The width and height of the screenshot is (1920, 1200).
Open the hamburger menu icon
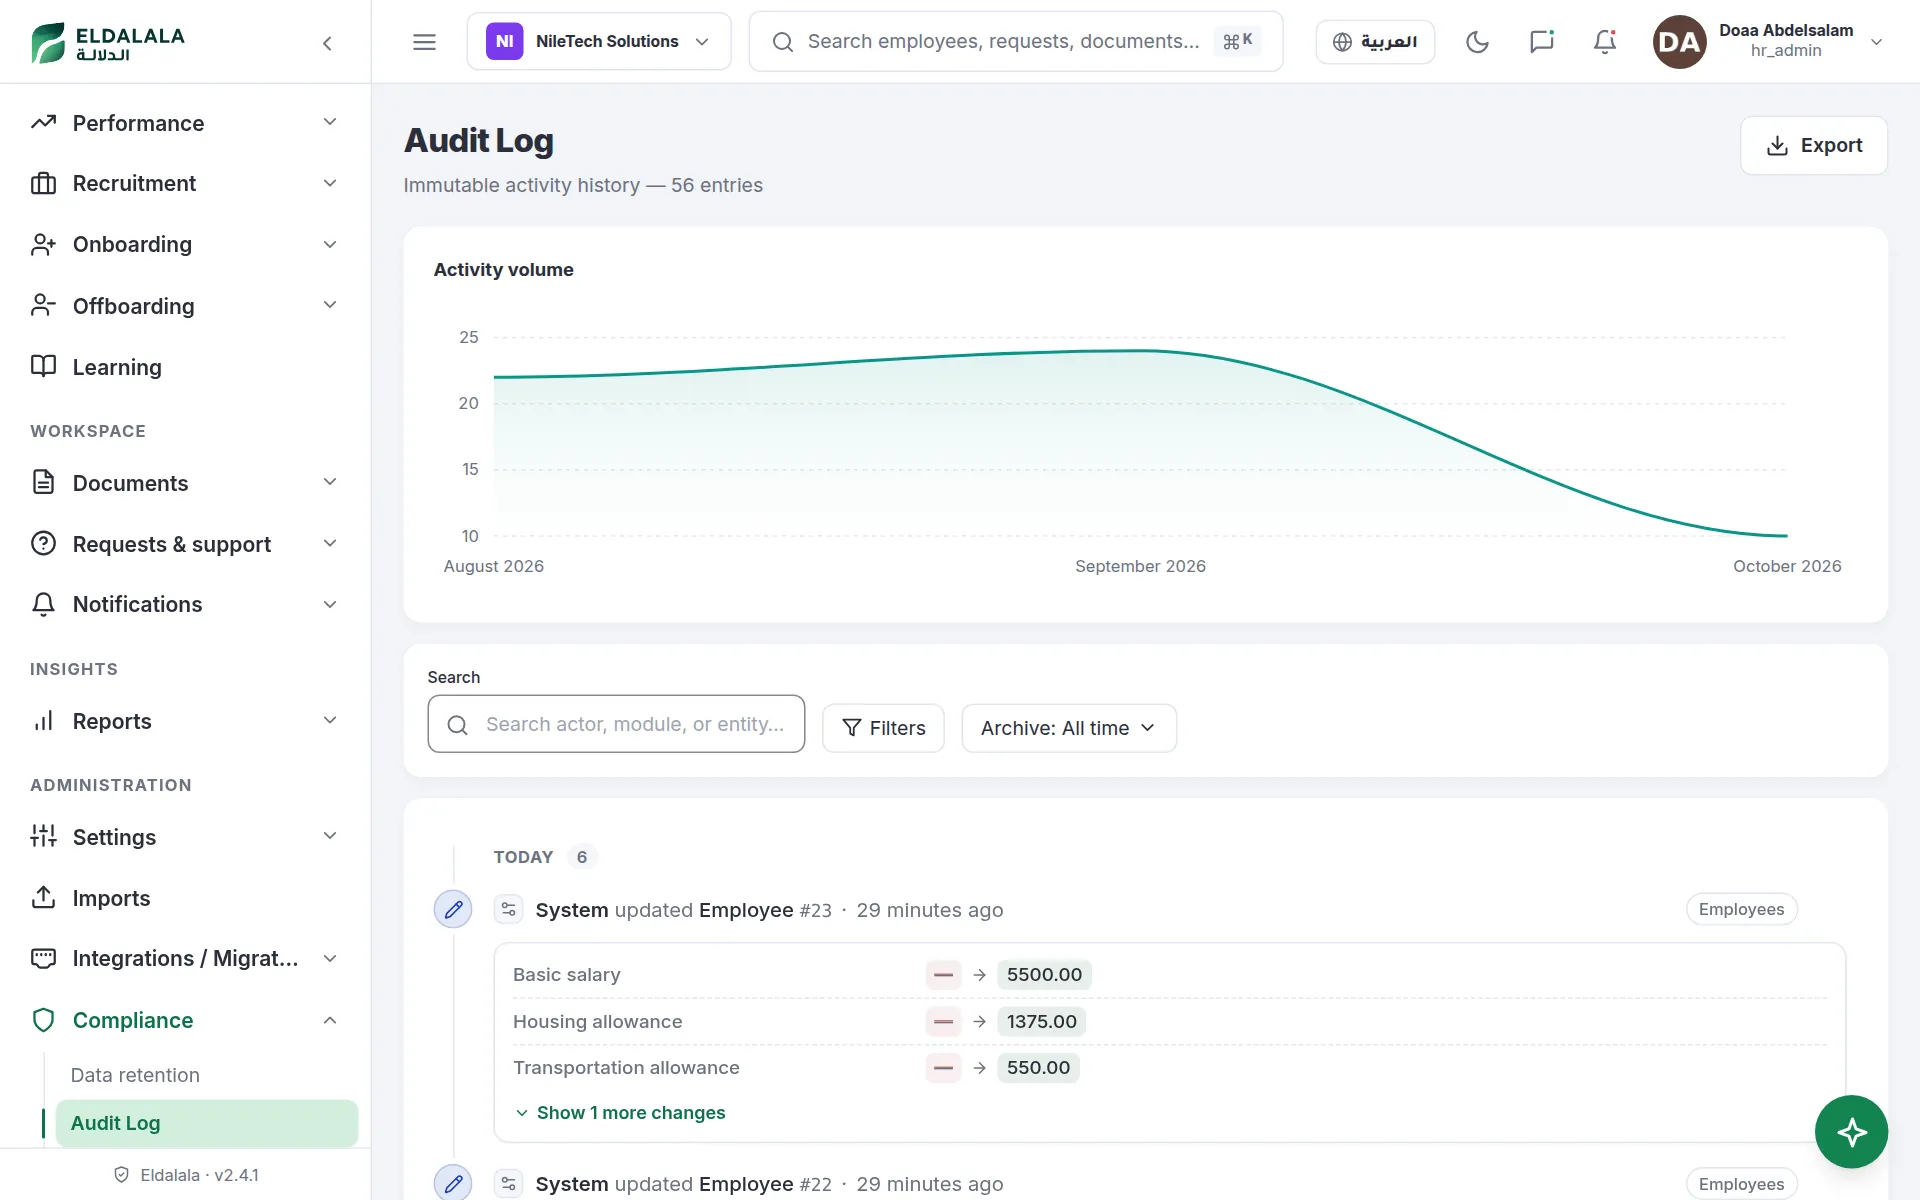click(x=424, y=42)
